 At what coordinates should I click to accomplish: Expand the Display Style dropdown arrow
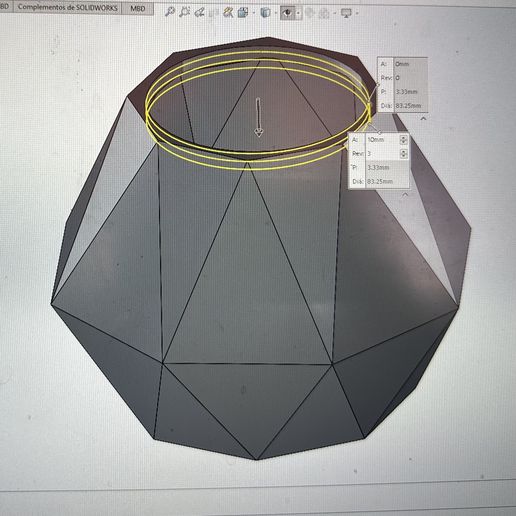(x=276, y=13)
